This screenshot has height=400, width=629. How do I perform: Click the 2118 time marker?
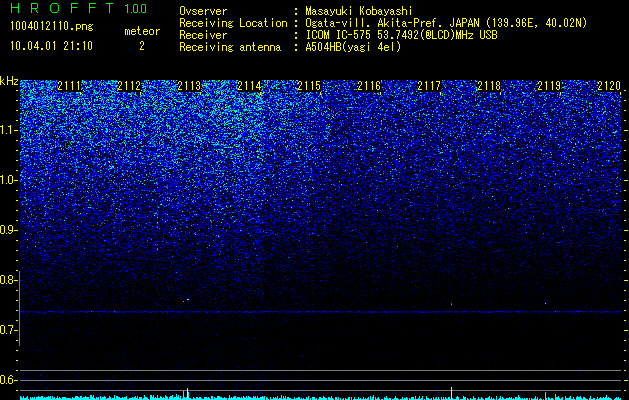[489, 86]
